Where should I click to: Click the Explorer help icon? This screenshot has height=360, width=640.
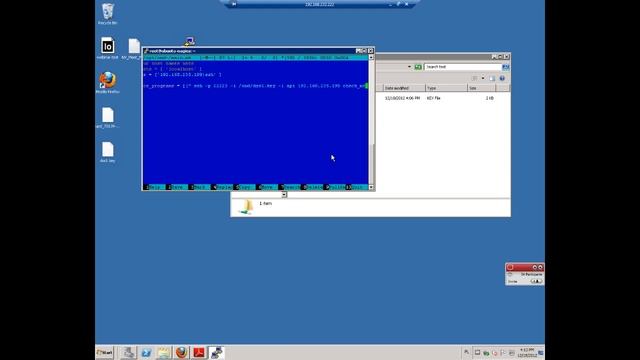coord(502,78)
